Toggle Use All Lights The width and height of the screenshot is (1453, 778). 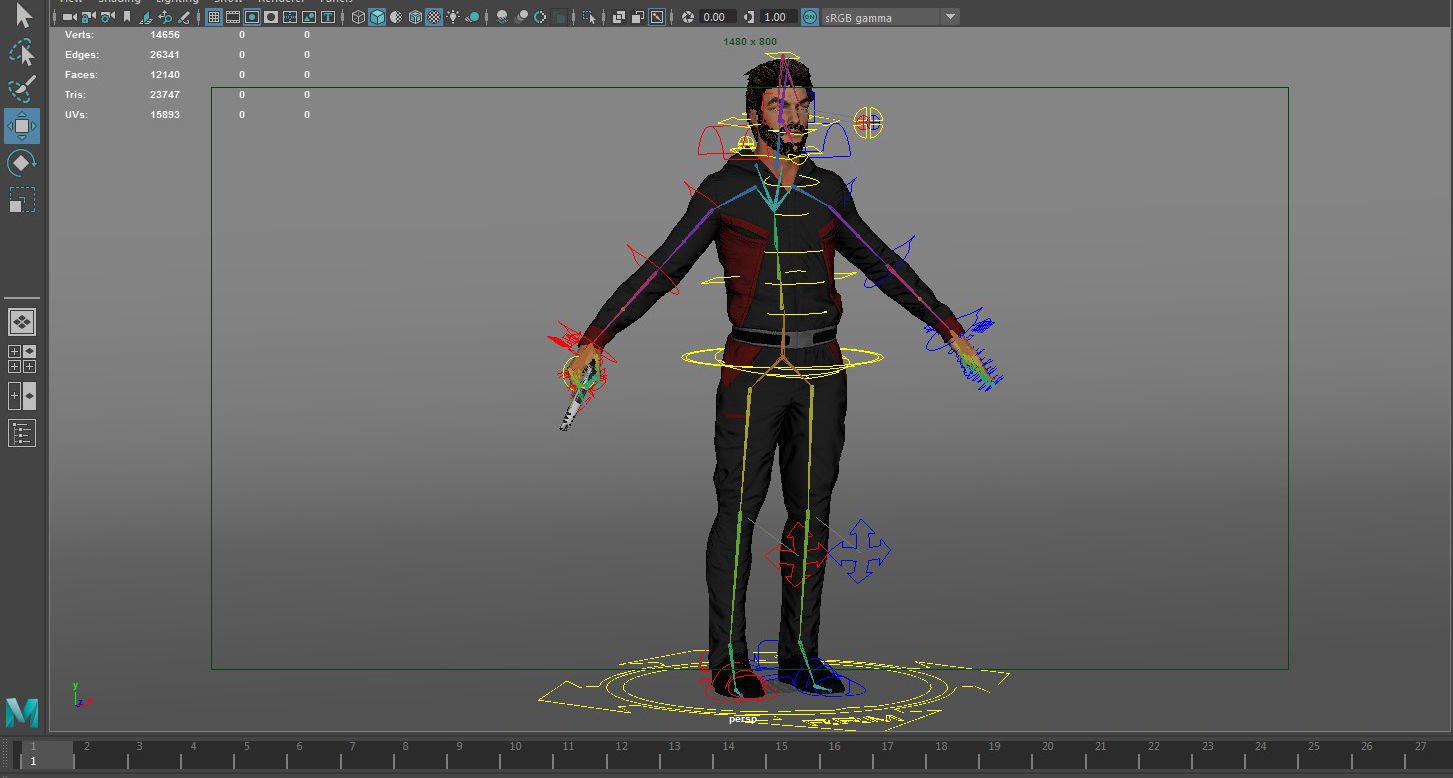[453, 17]
